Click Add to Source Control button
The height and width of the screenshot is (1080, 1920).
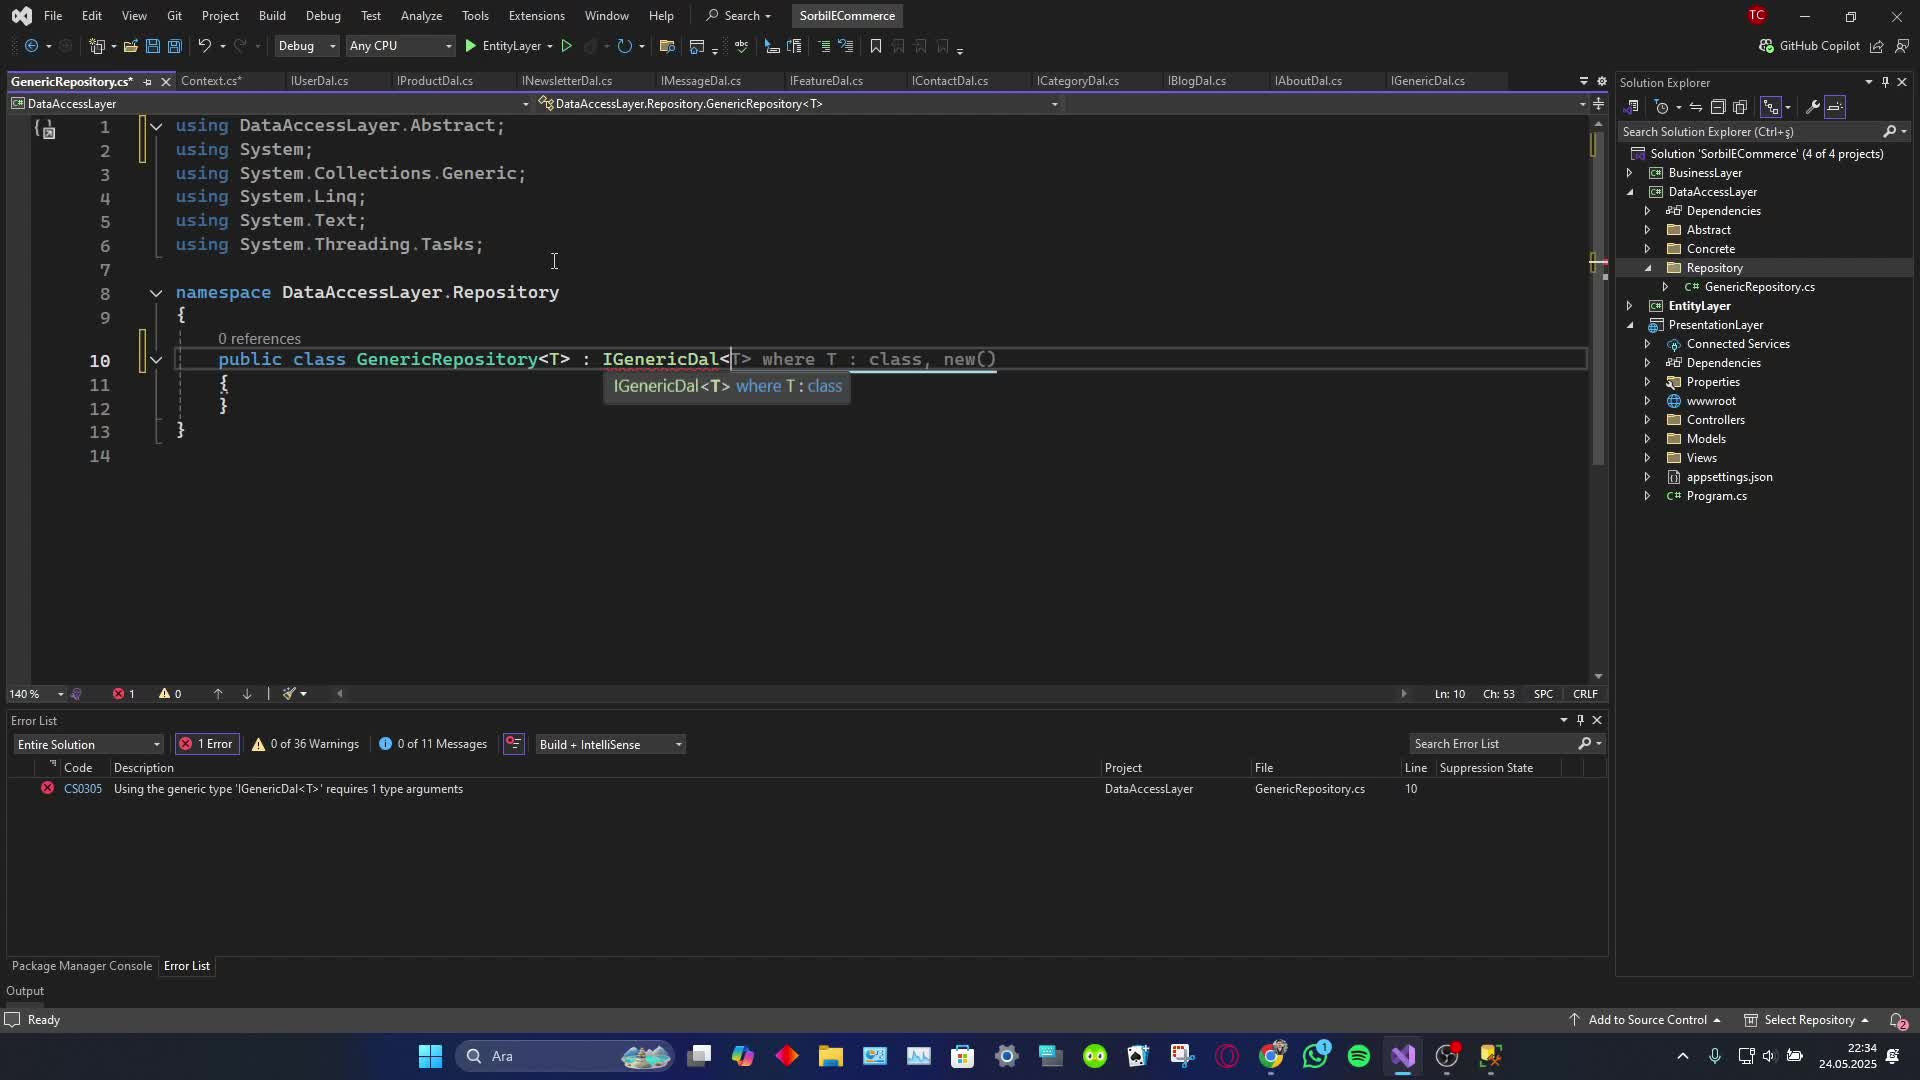tap(1647, 1020)
